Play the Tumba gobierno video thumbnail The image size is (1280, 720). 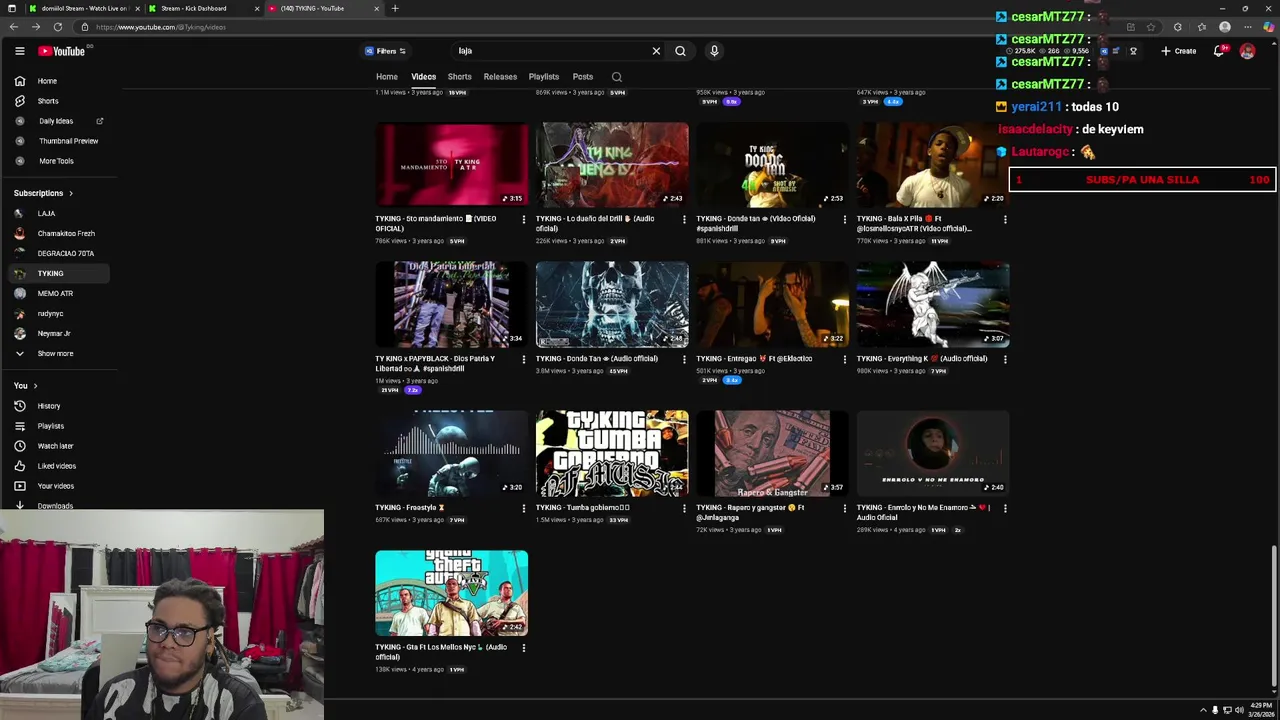(612, 453)
